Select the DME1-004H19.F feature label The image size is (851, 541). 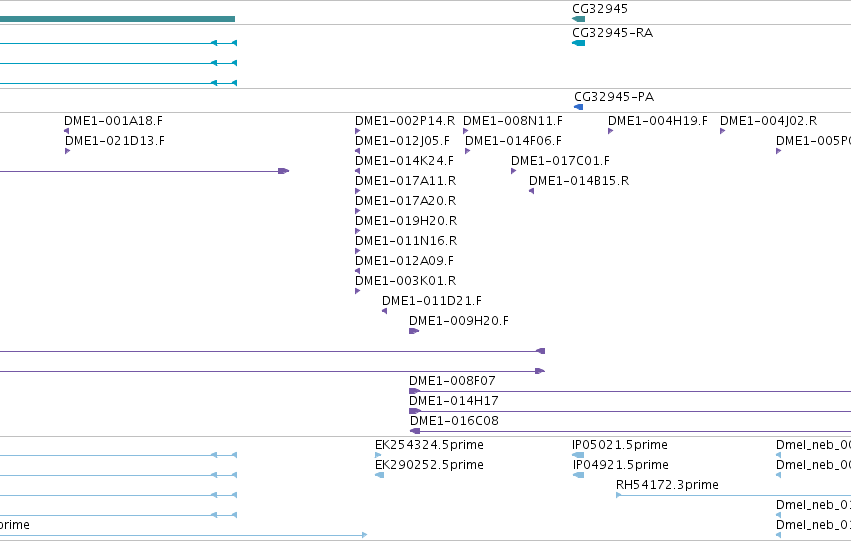click(x=658, y=120)
